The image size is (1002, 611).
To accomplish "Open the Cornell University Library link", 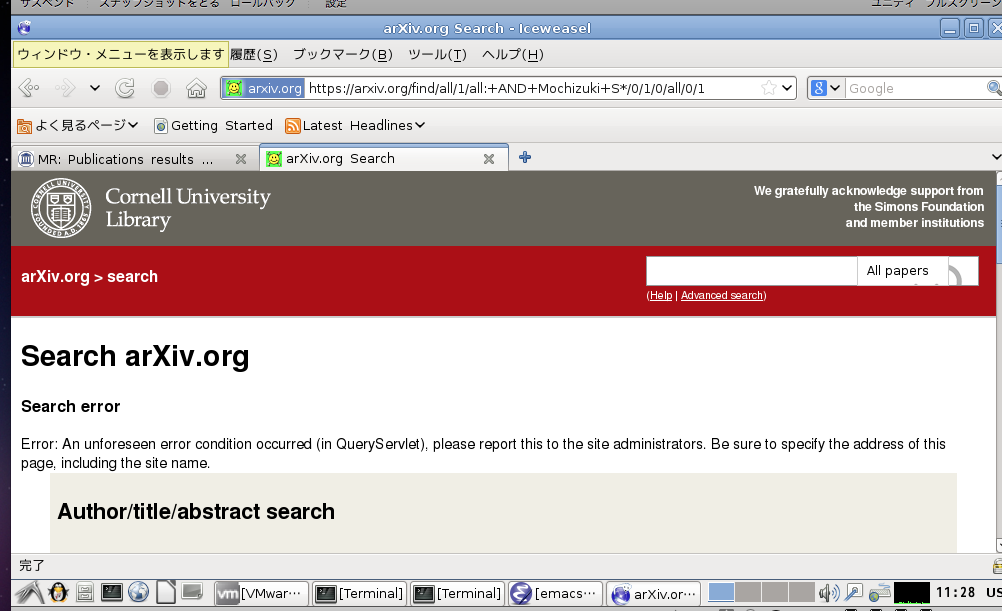I will click(188, 208).
